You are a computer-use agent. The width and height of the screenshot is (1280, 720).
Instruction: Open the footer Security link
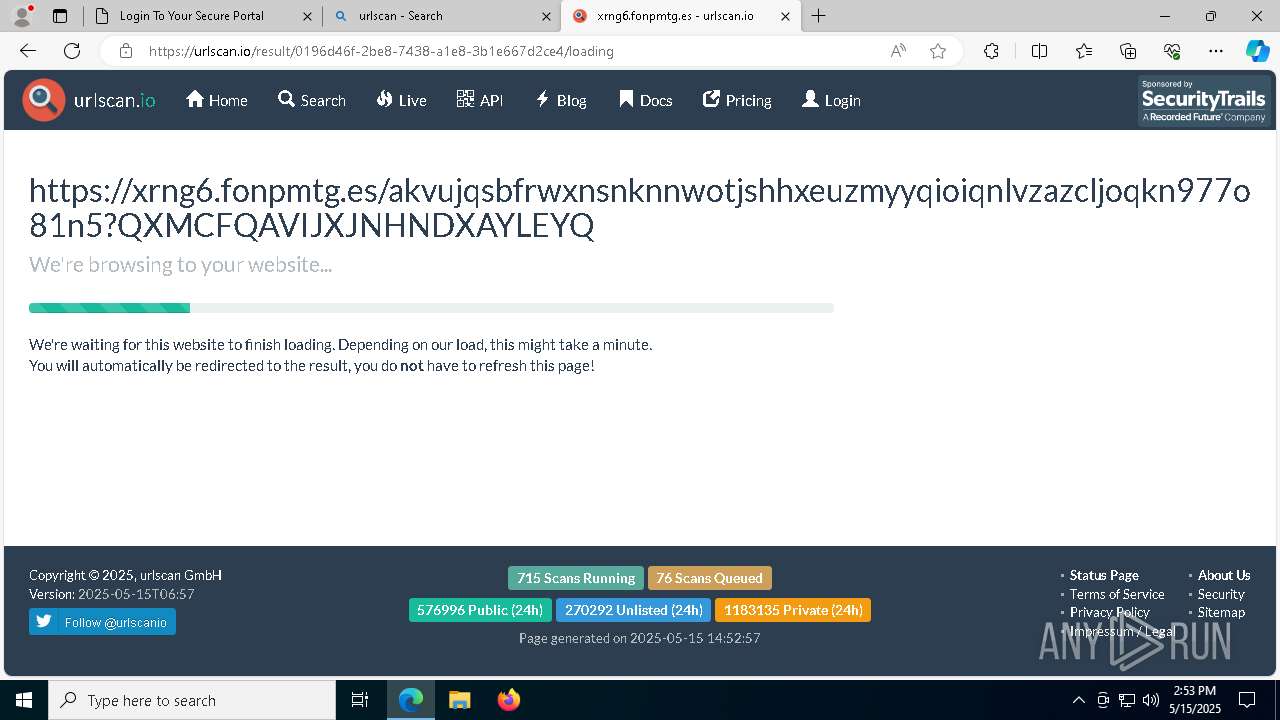coord(1221,594)
